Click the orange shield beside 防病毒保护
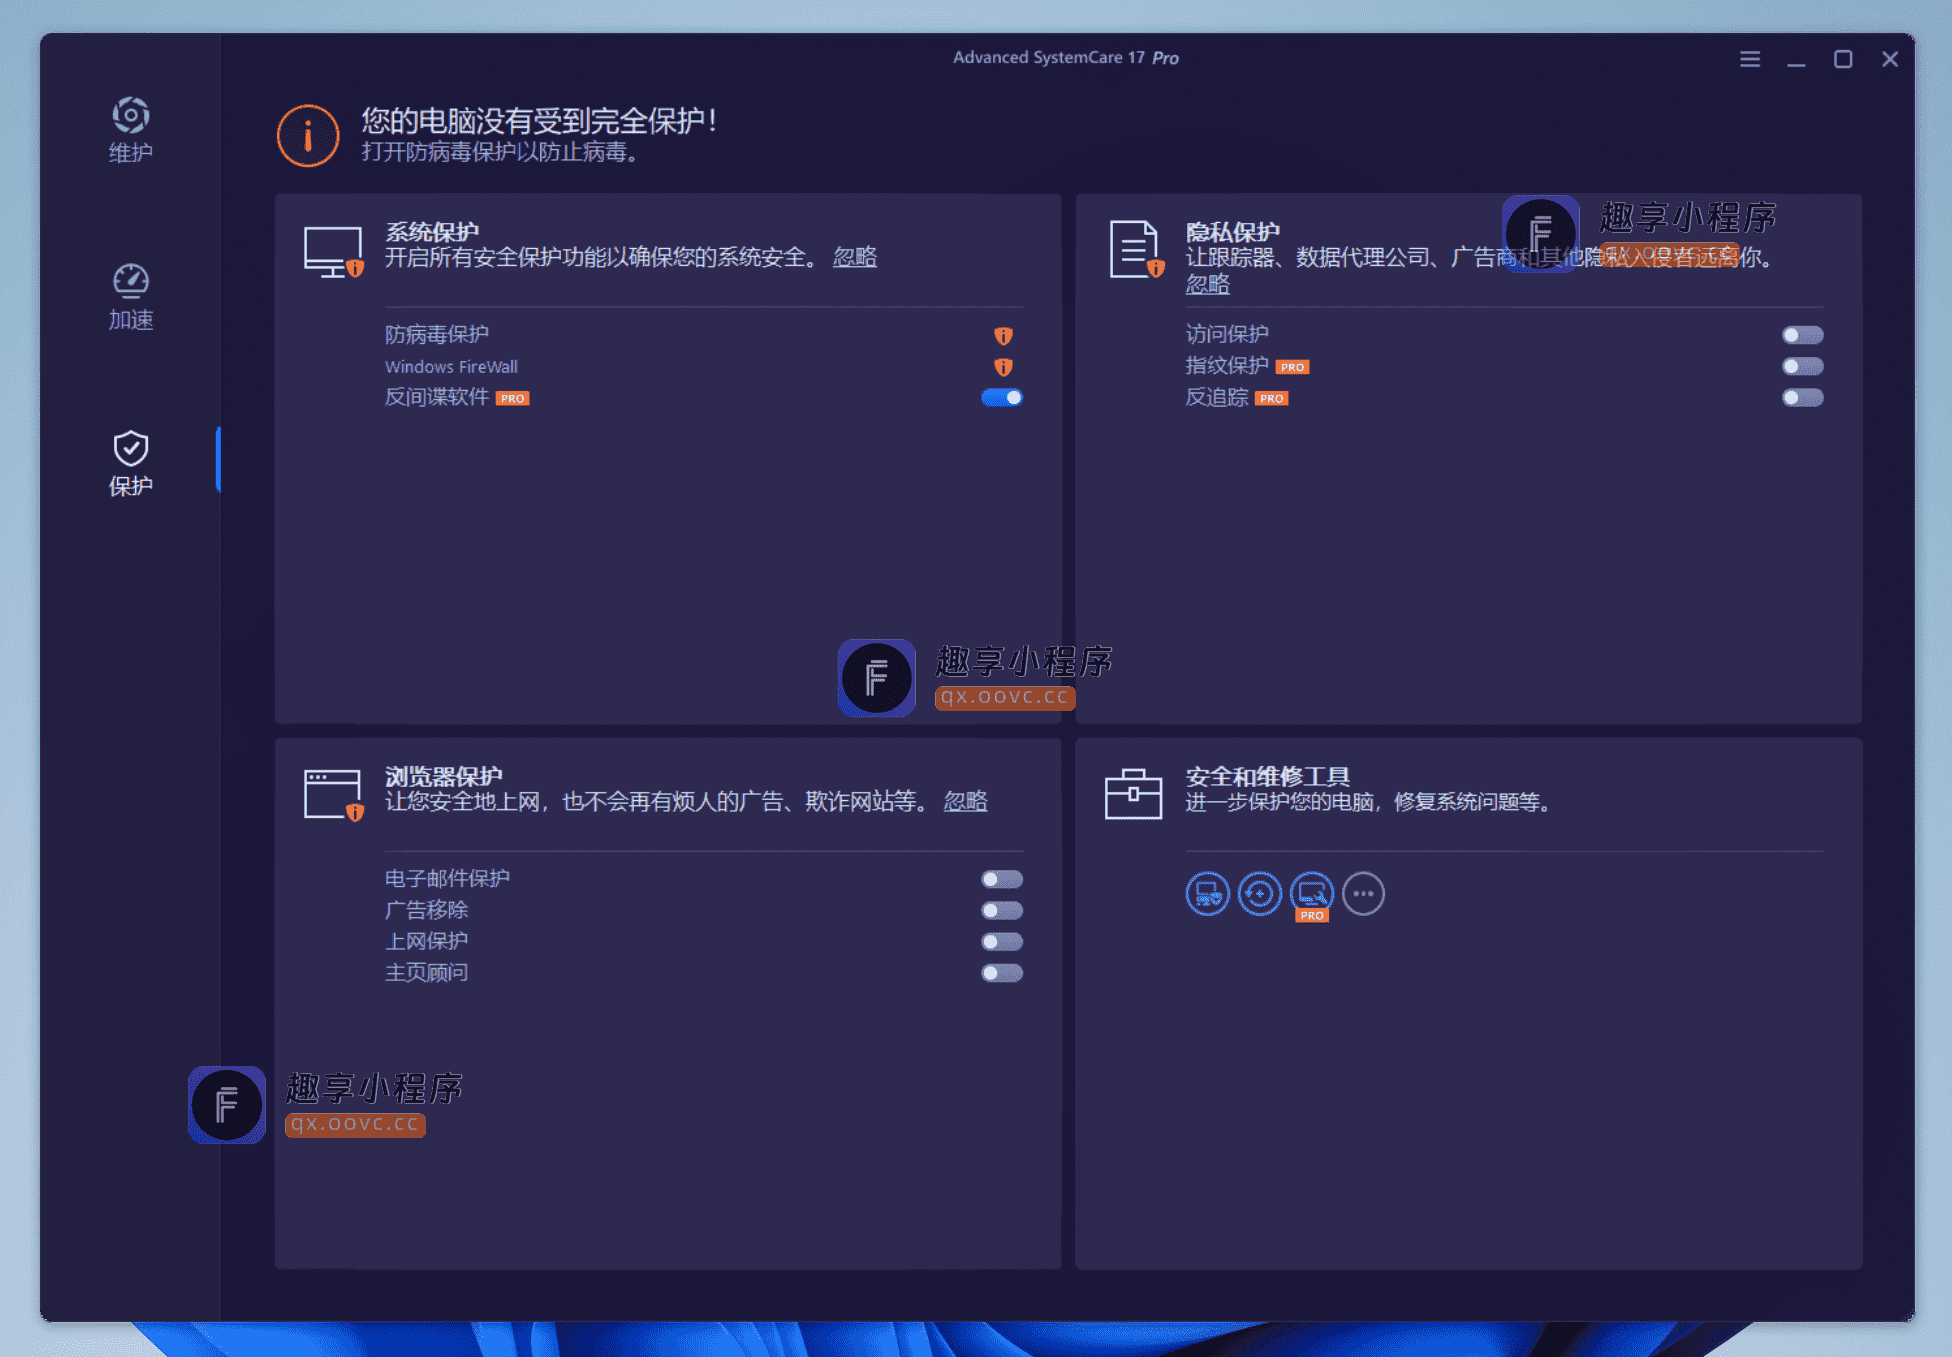This screenshot has height=1357, width=1952. pos(1003,335)
